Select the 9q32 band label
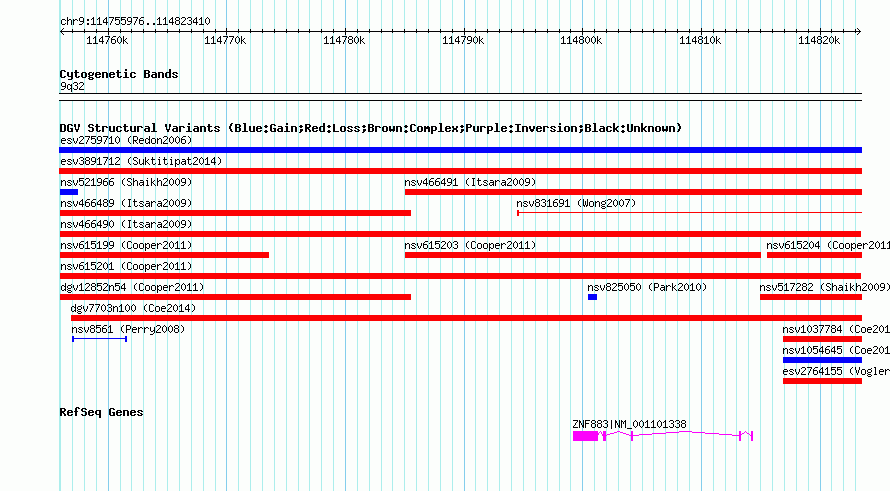The height and width of the screenshot is (491, 890). coord(72,86)
